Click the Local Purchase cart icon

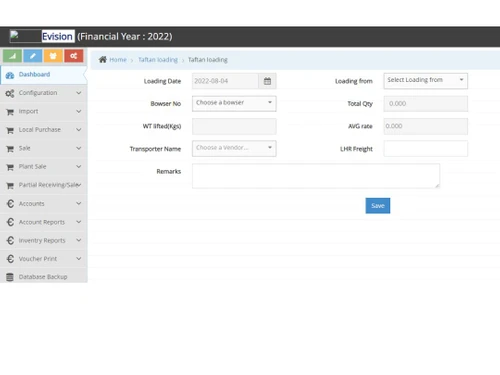[10, 130]
